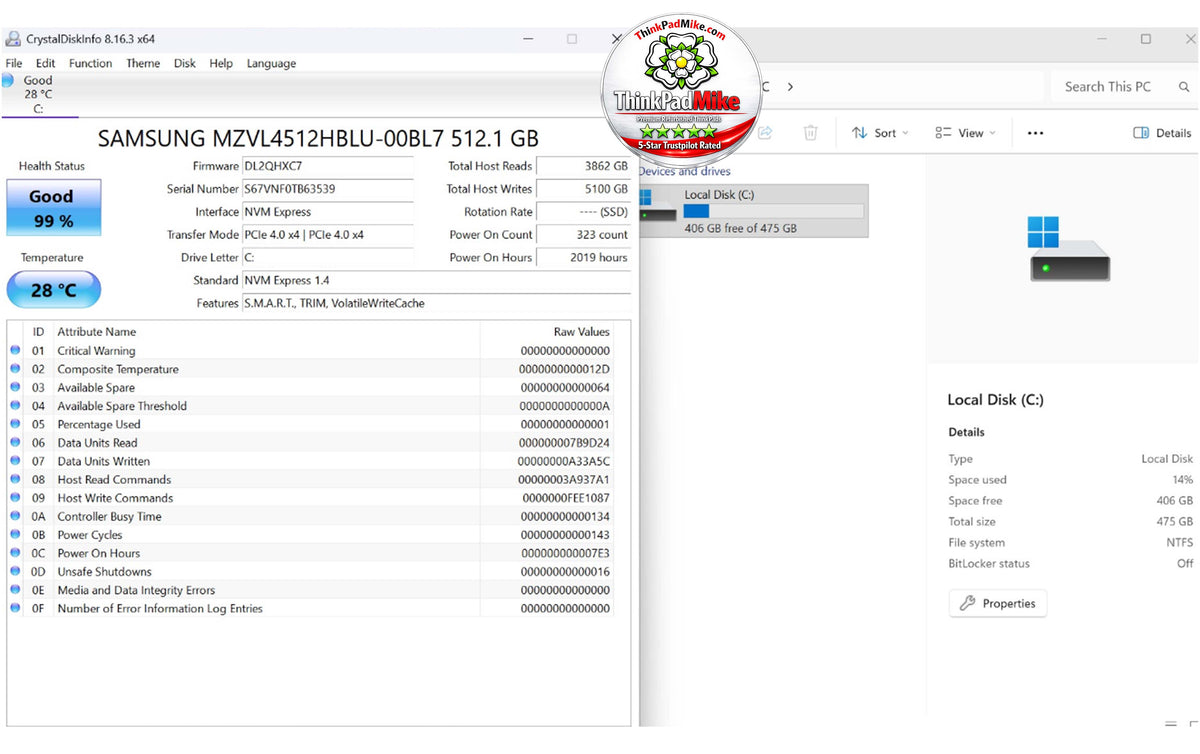Click the Power On Hours value 2019 hours
The image size is (1200, 754).
point(584,258)
